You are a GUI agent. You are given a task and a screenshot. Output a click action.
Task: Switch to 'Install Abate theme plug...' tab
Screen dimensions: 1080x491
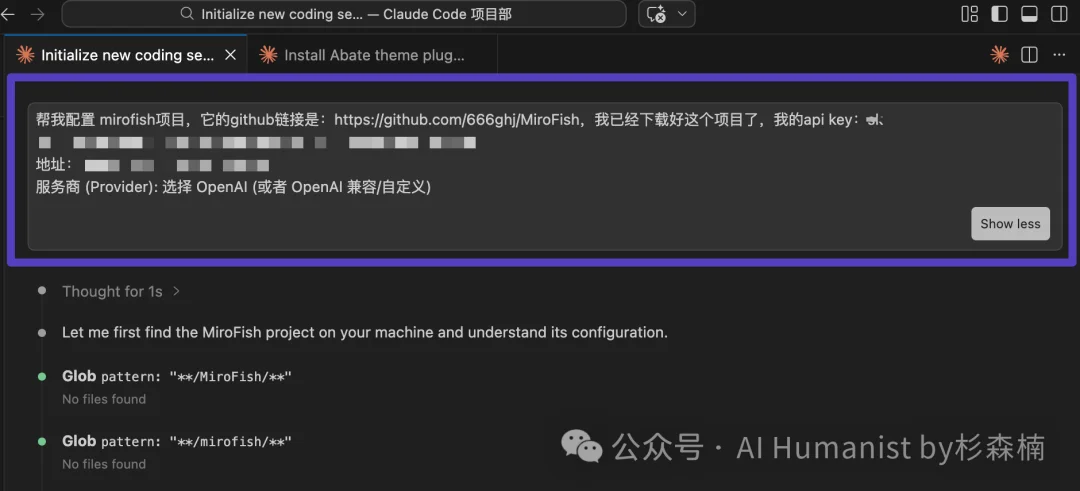click(373, 55)
